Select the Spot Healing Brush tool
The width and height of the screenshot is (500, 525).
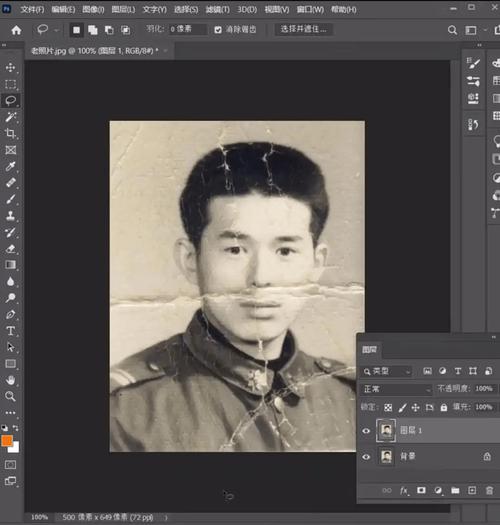(x=10, y=182)
